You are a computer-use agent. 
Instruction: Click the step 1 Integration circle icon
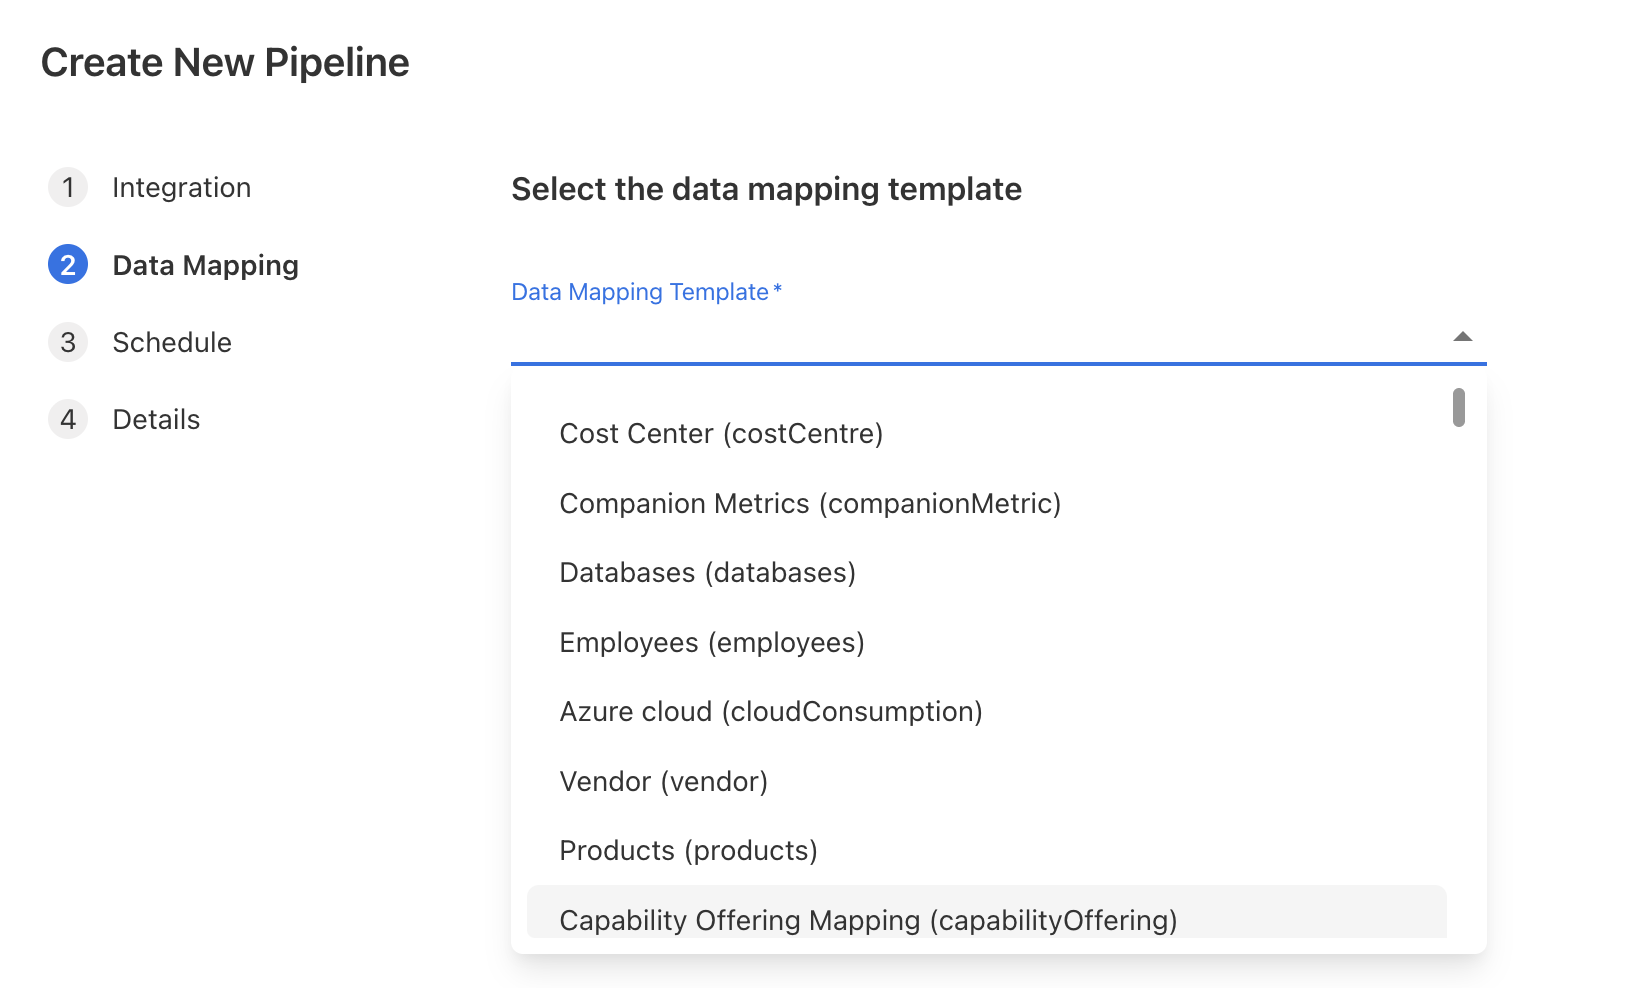pos(67,187)
